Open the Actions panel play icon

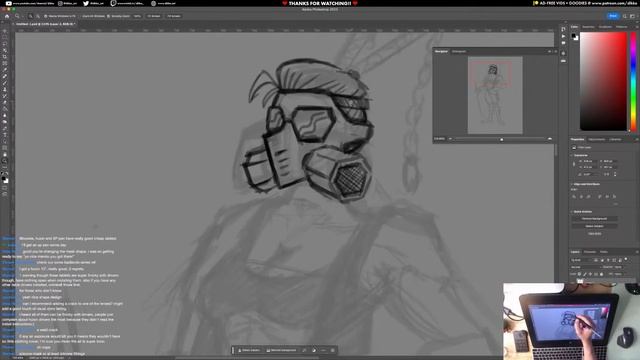pyautogui.click(x=563, y=36)
